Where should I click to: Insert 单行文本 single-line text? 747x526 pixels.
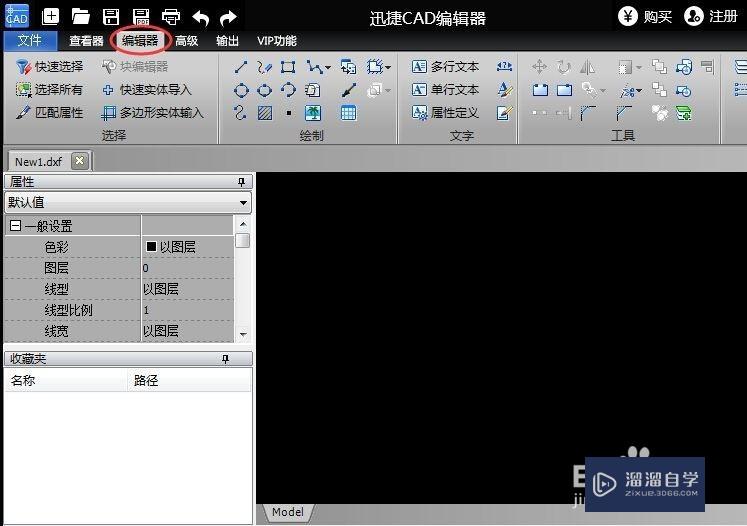click(445, 90)
